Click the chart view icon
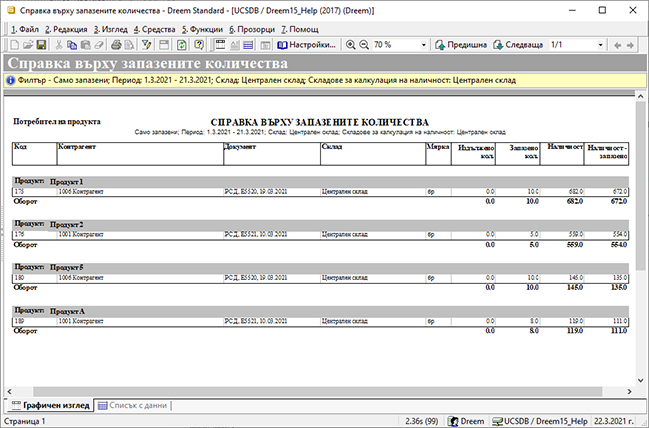The height and width of the screenshot is (428, 649). pyautogui.click(x=235, y=45)
